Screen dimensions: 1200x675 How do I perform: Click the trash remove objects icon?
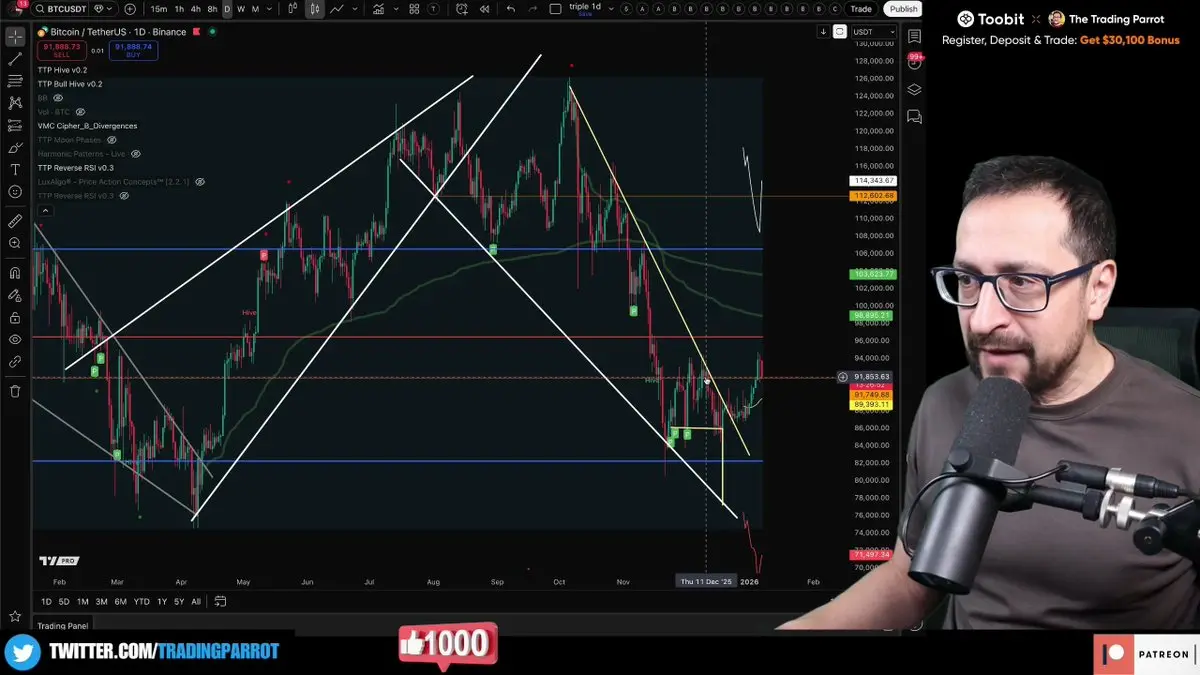(15, 390)
